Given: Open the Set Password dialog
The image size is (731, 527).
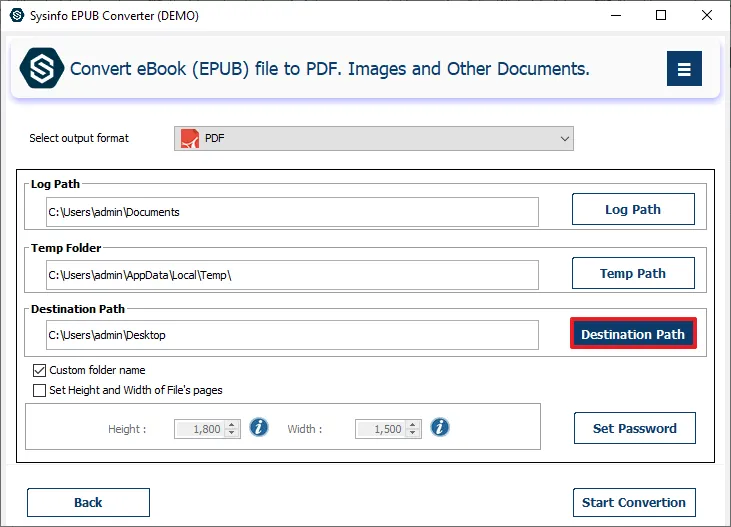Looking at the screenshot, I should click(634, 428).
